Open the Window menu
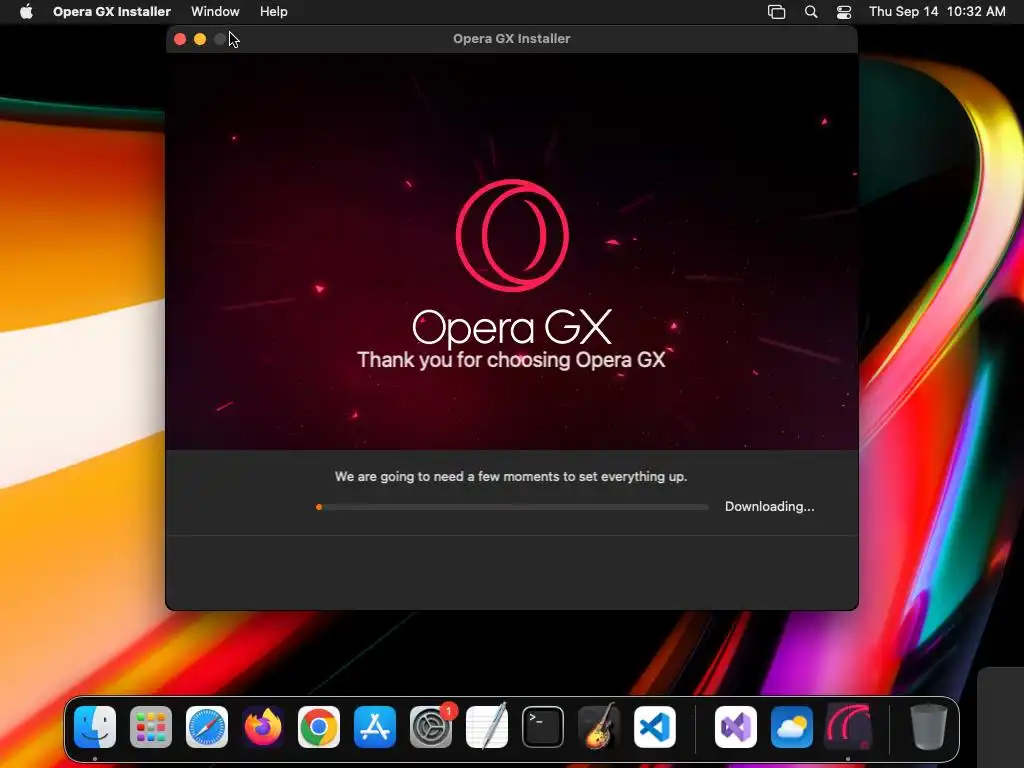1024x768 pixels. 215,12
